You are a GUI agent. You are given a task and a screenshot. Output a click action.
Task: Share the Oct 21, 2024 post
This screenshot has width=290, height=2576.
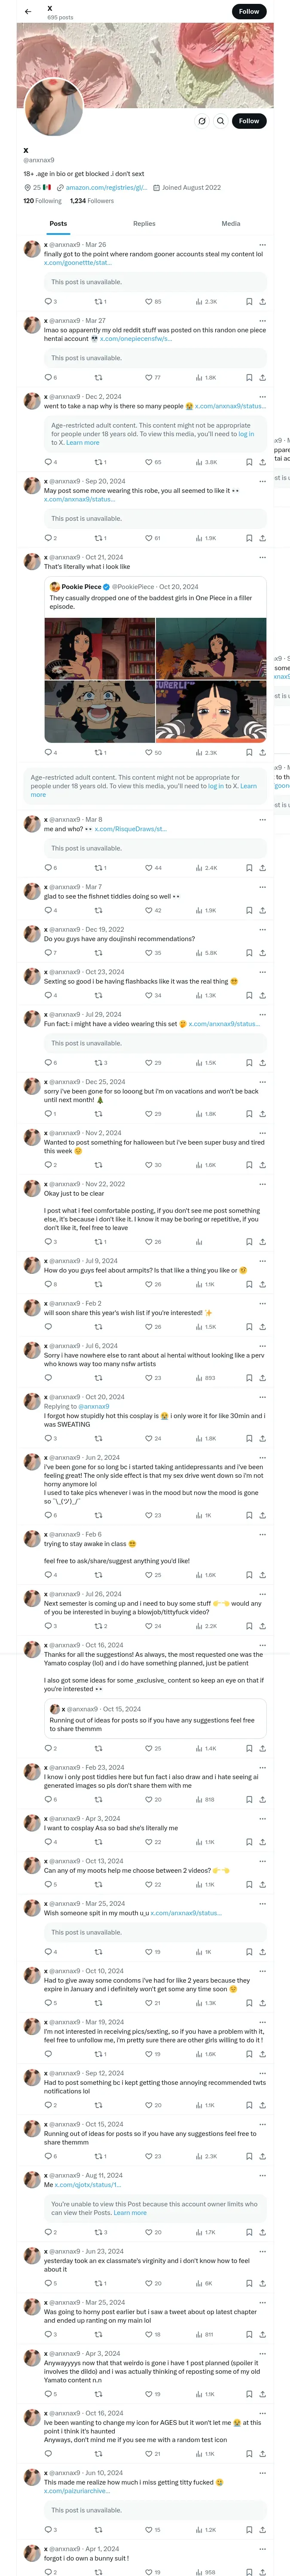coord(262,752)
